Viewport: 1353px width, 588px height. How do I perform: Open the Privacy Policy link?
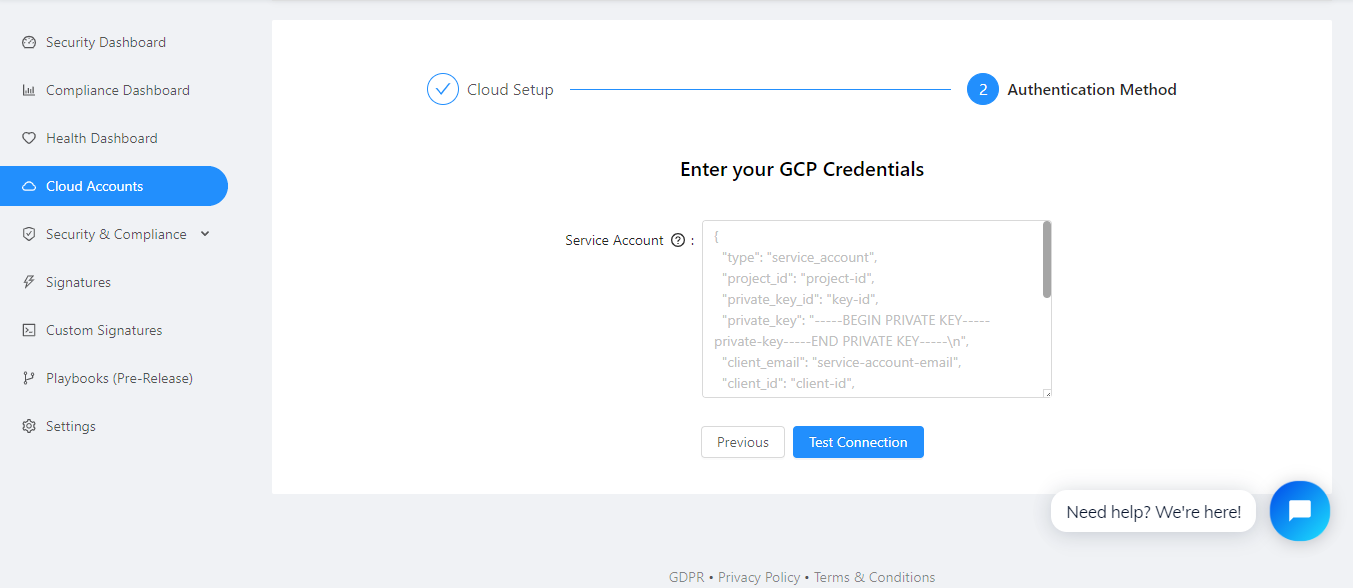click(759, 577)
